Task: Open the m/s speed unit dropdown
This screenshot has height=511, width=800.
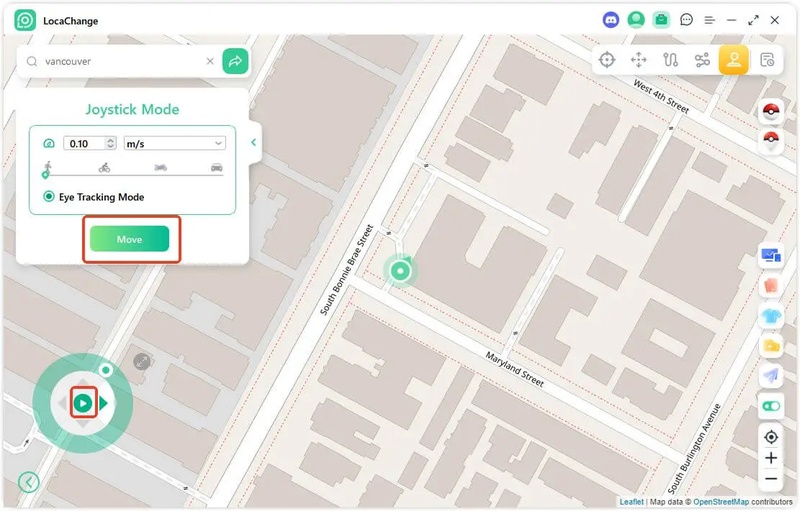Action: pos(174,143)
